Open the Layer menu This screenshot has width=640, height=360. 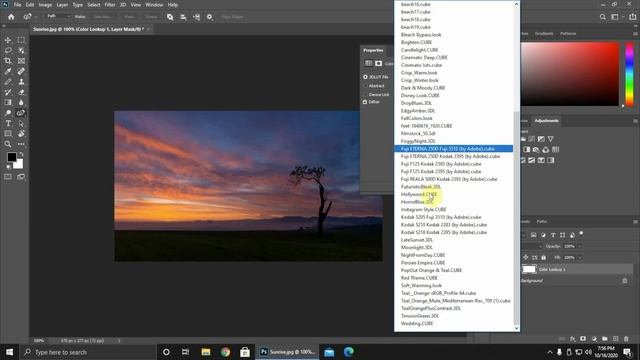point(62,5)
